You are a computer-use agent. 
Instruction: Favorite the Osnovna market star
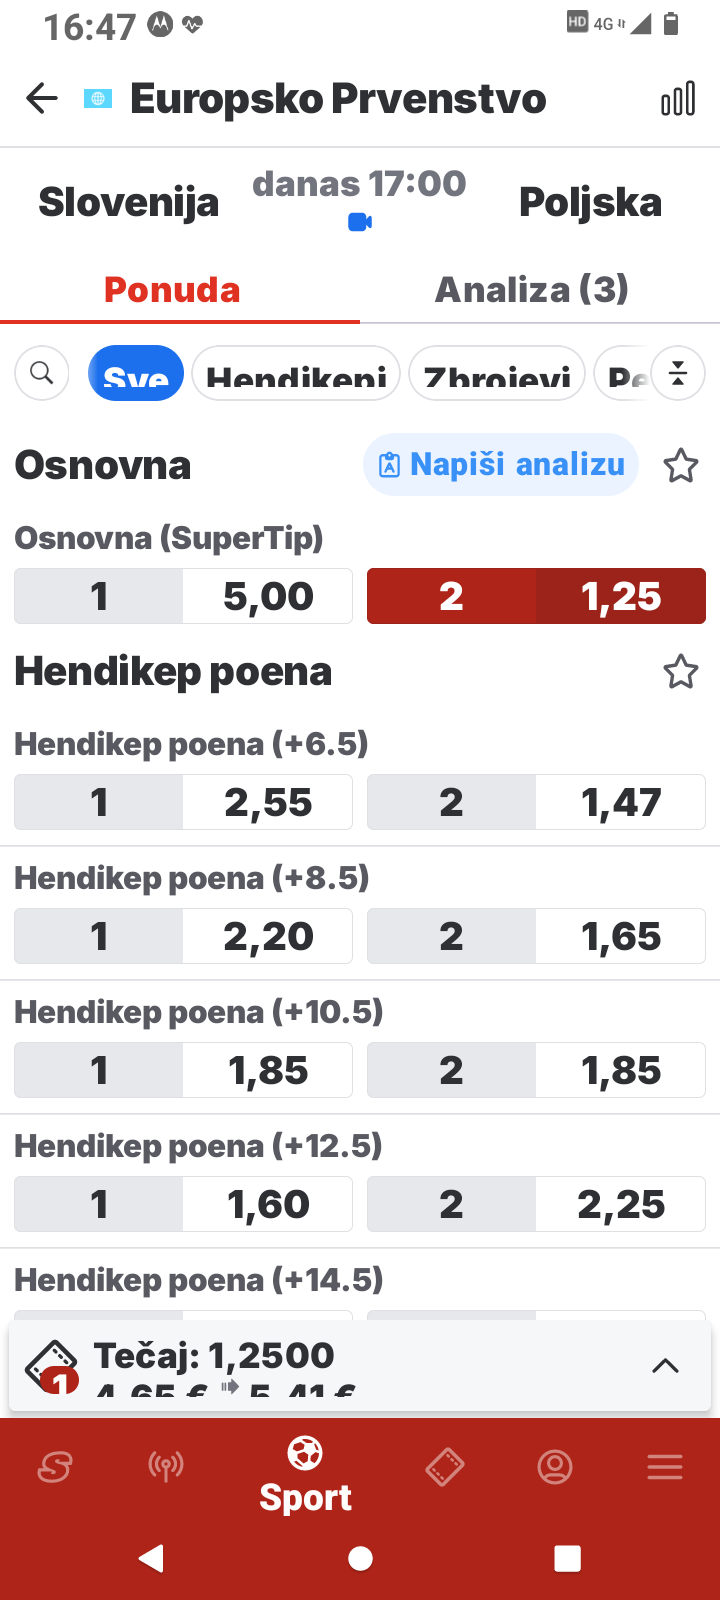[x=681, y=465]
